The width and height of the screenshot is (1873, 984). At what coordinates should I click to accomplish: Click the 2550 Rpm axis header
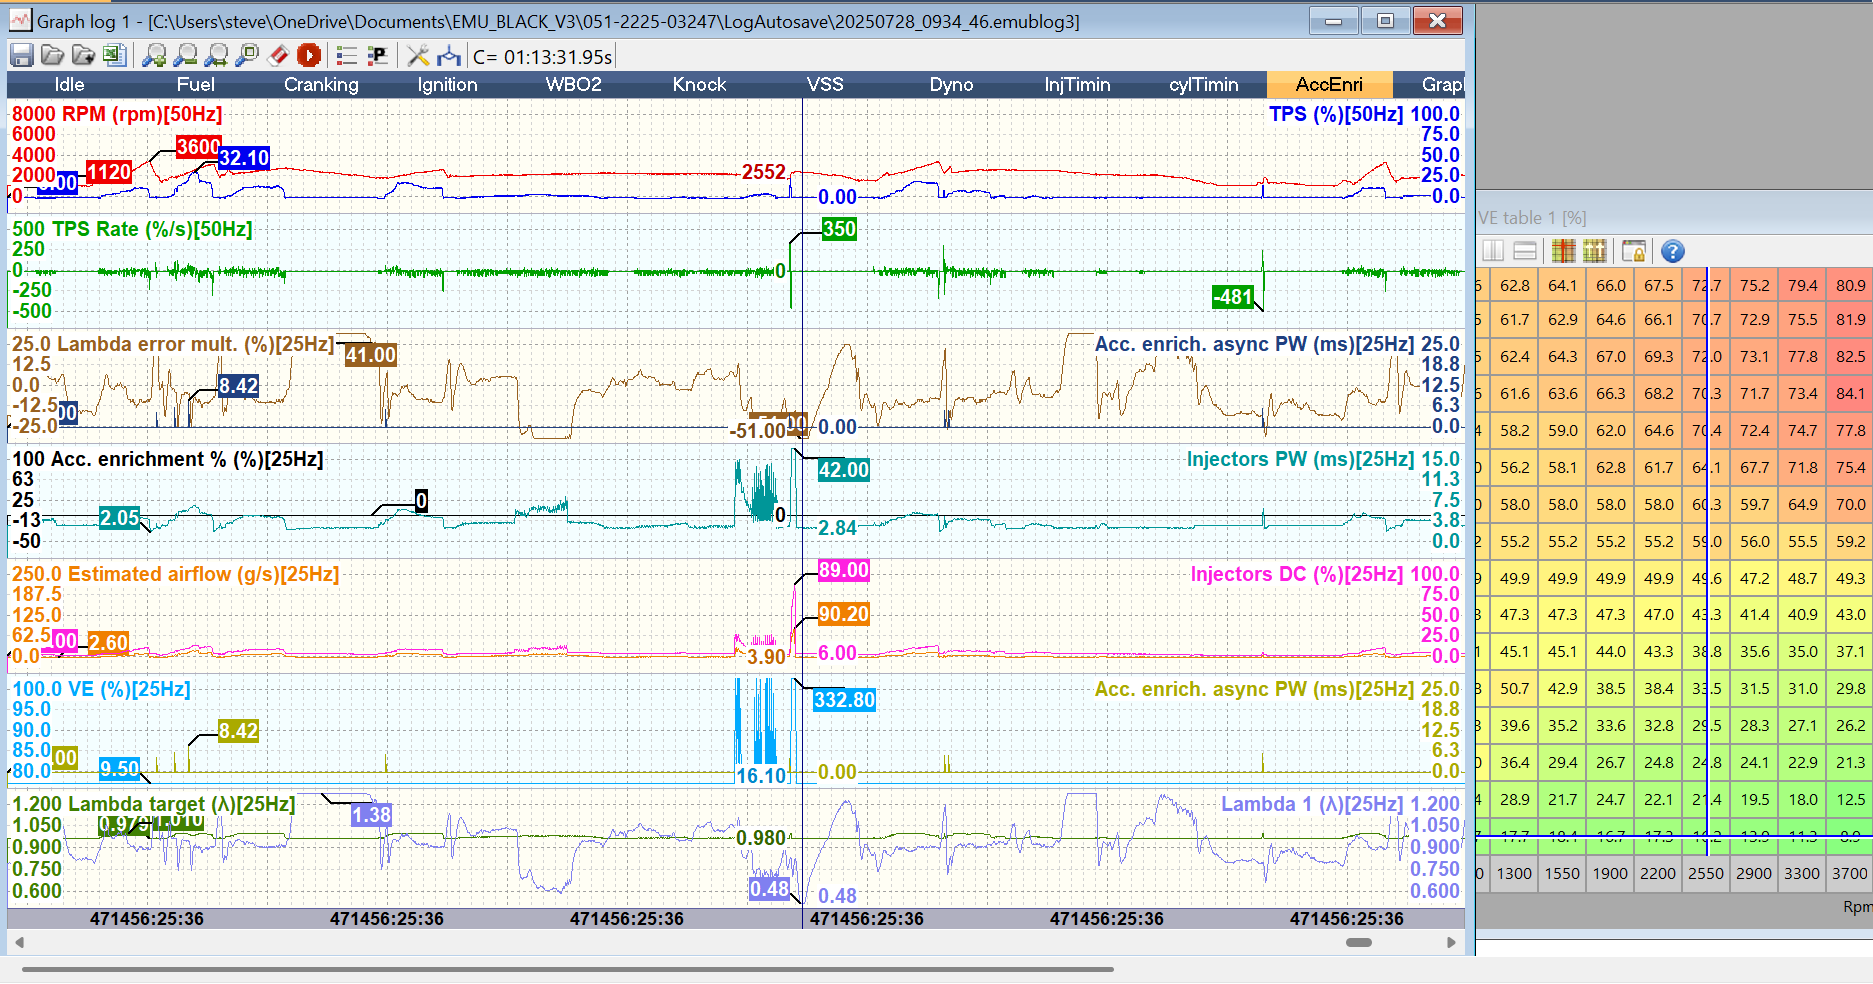pyautogui.click(x=1706, y=873)
